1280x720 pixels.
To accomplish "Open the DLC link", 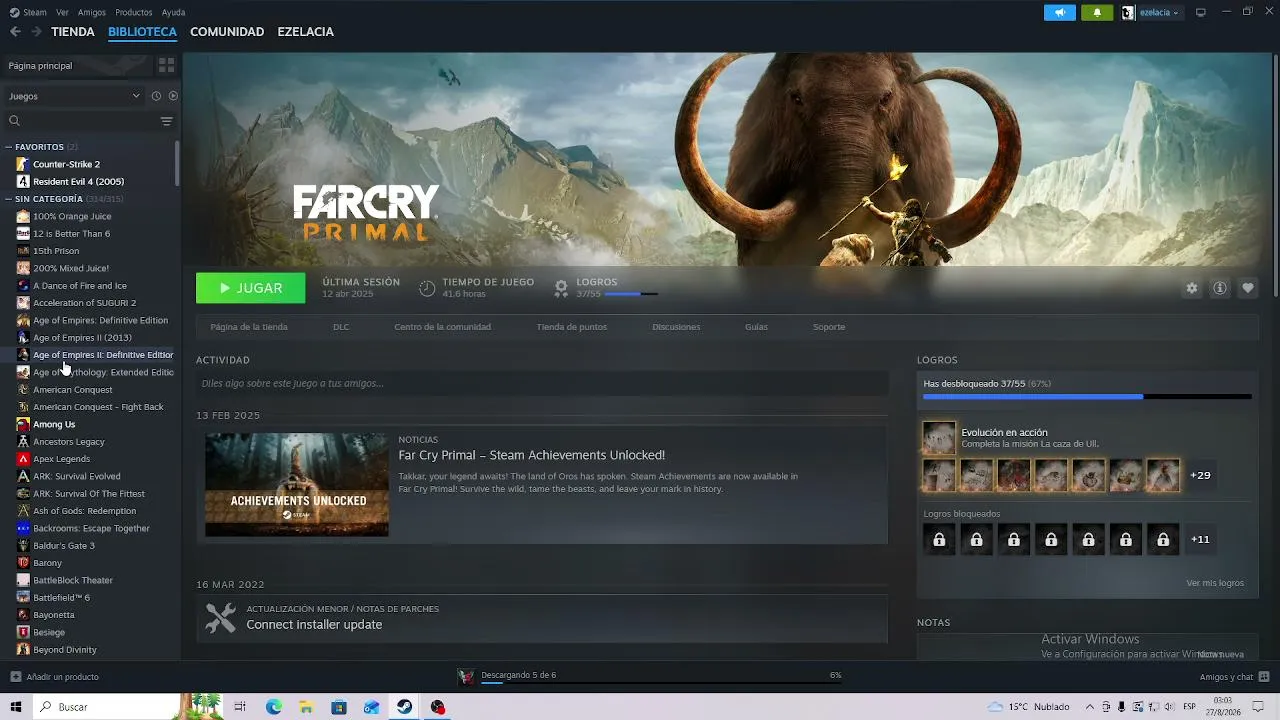I will [341, 327].
